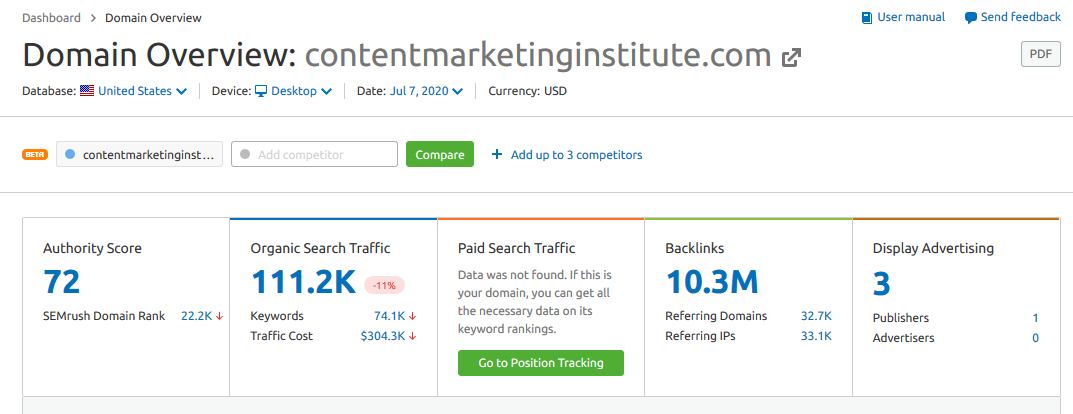Click the orange BETA badge
The image size is (1073, 414).
click(35, 155)
